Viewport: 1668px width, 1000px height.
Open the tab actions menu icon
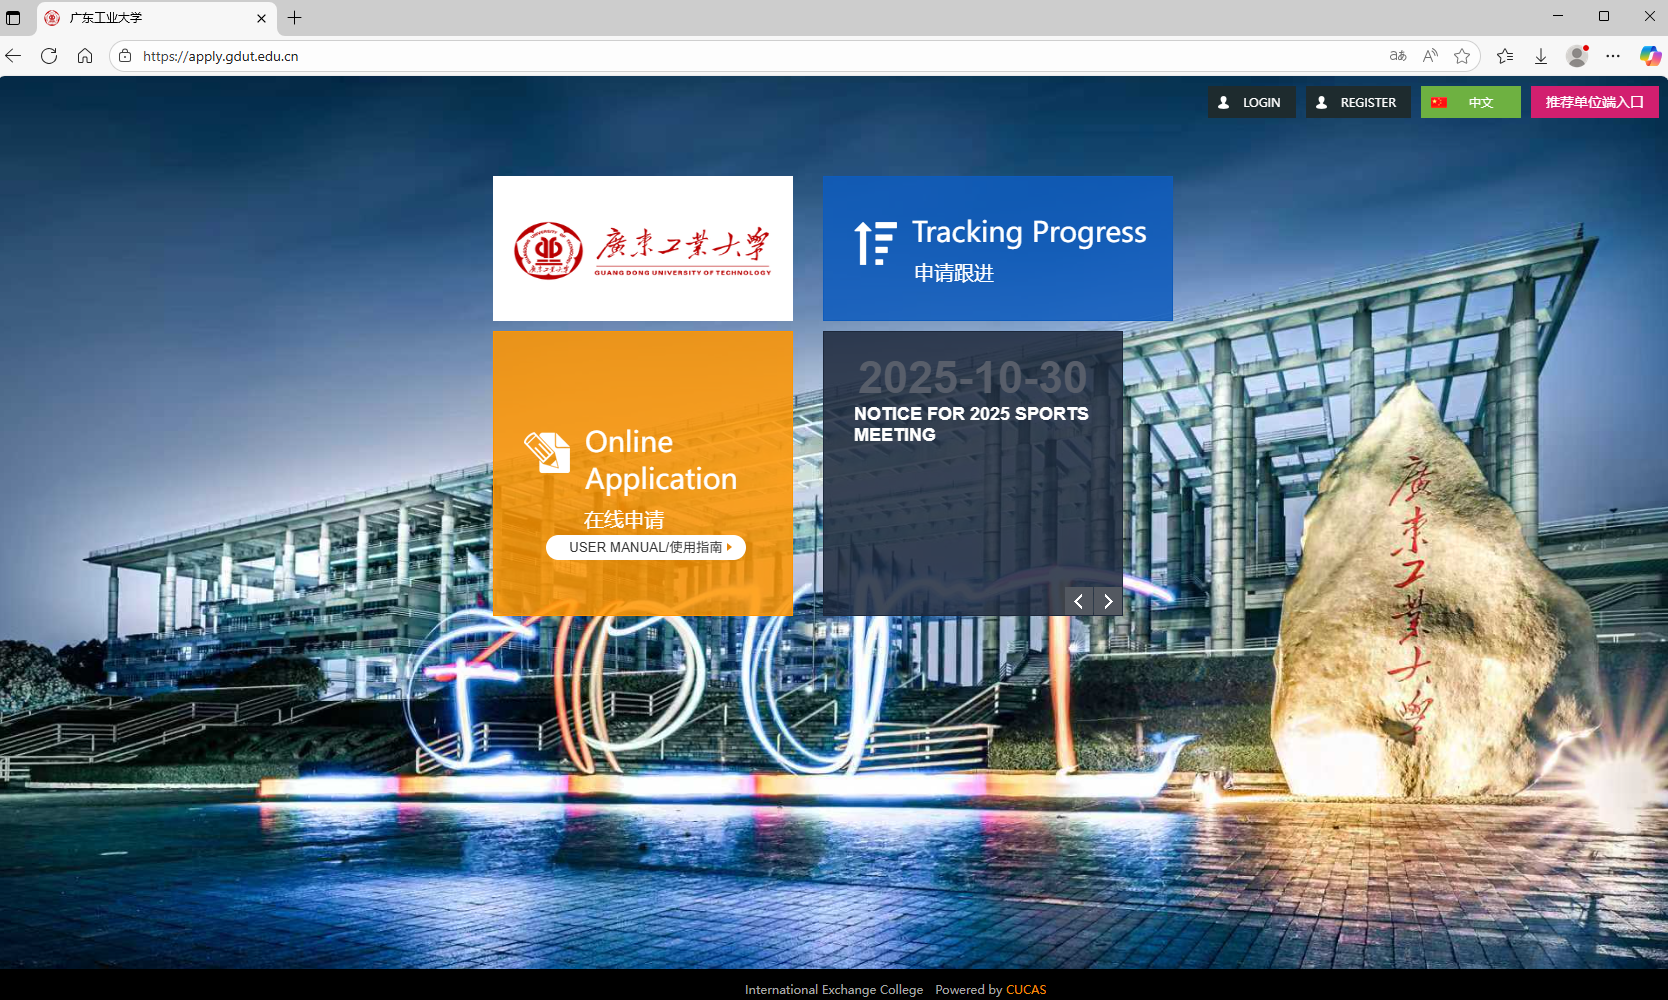(13, 18)
